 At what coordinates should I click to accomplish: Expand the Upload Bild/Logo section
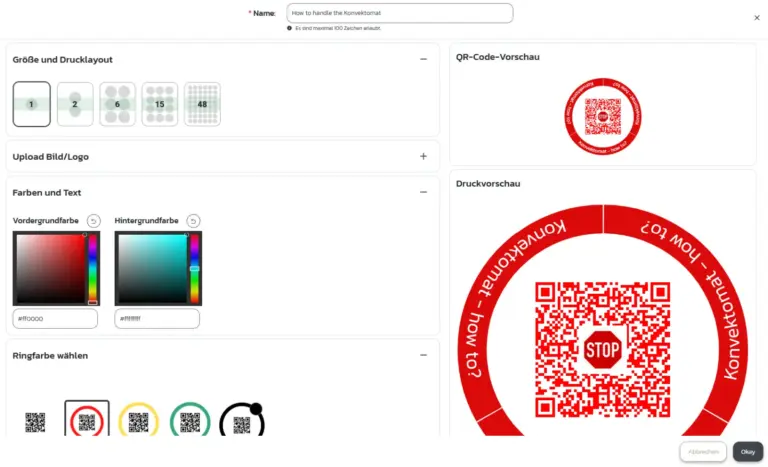click(x=423, y=156)
